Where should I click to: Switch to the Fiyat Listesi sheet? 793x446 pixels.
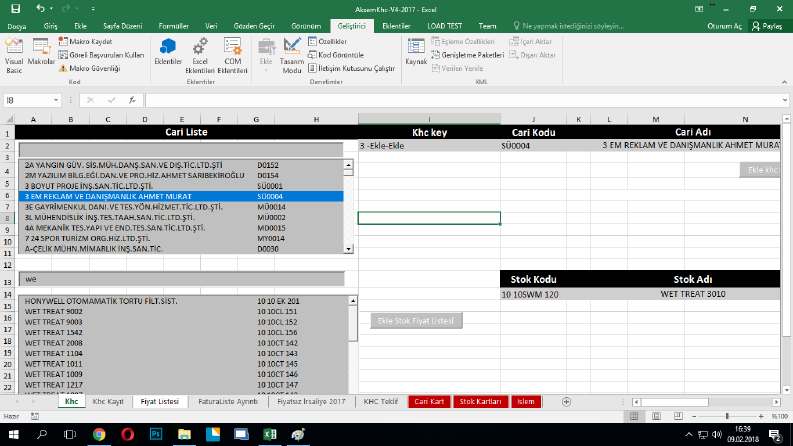[159, 402]
